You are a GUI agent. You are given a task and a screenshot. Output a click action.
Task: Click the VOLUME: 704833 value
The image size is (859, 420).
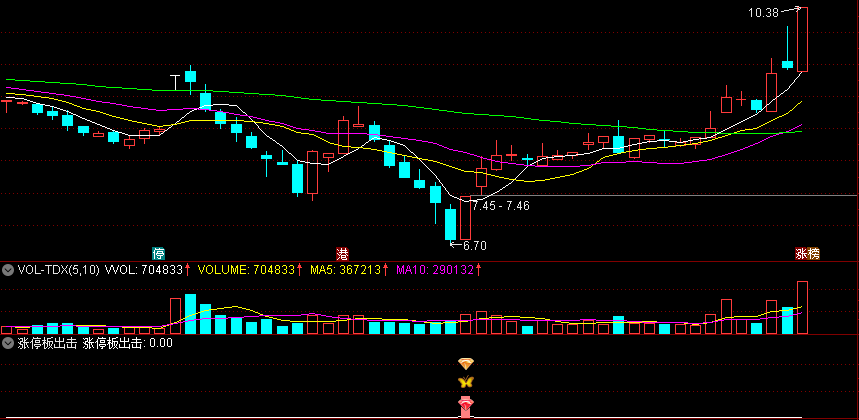246,269
